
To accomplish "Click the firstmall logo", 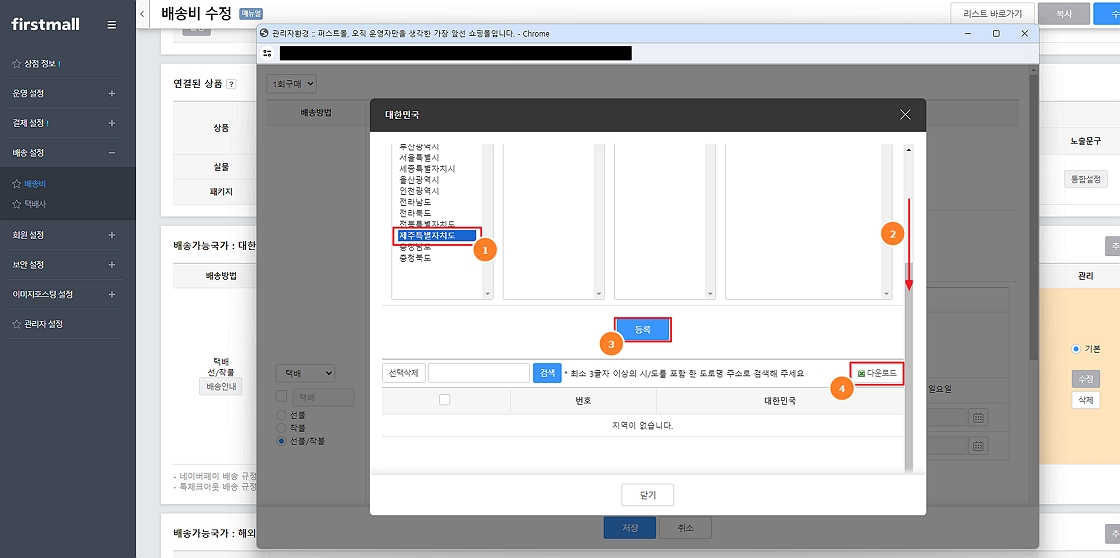I will click(x=46, y=24).
